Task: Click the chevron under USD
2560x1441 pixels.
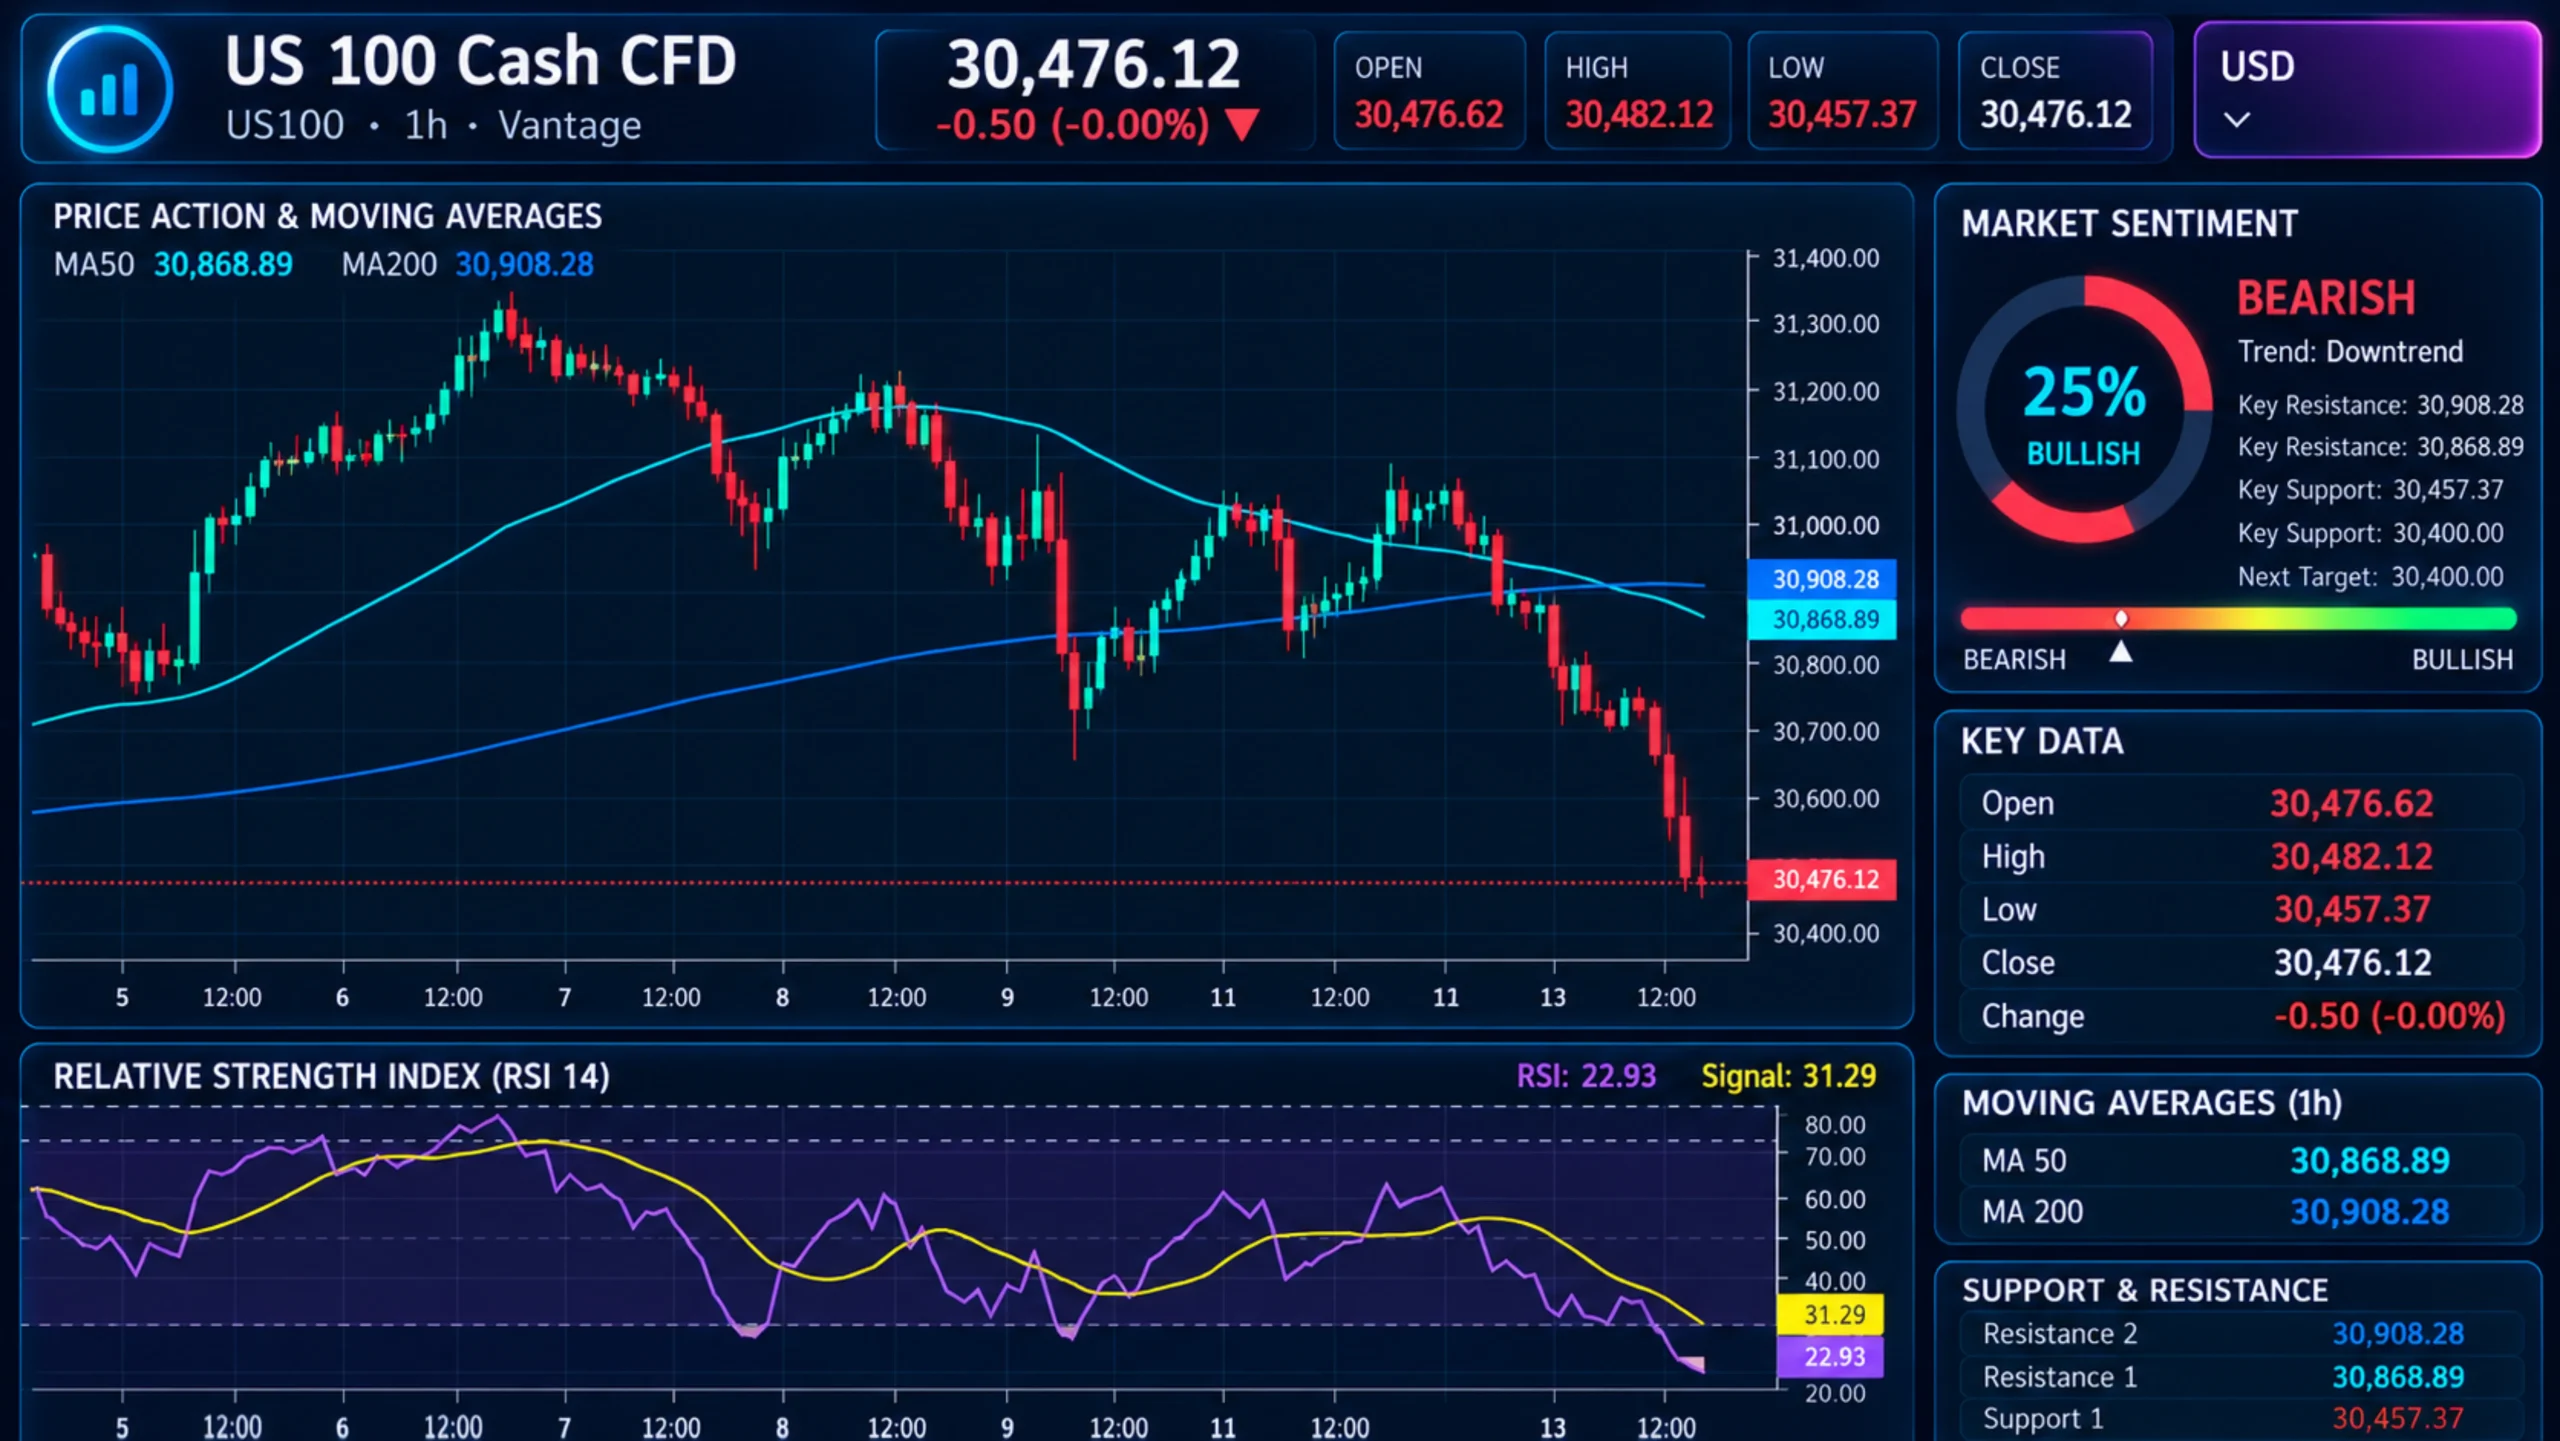Action: click(x=2237, y=120)
